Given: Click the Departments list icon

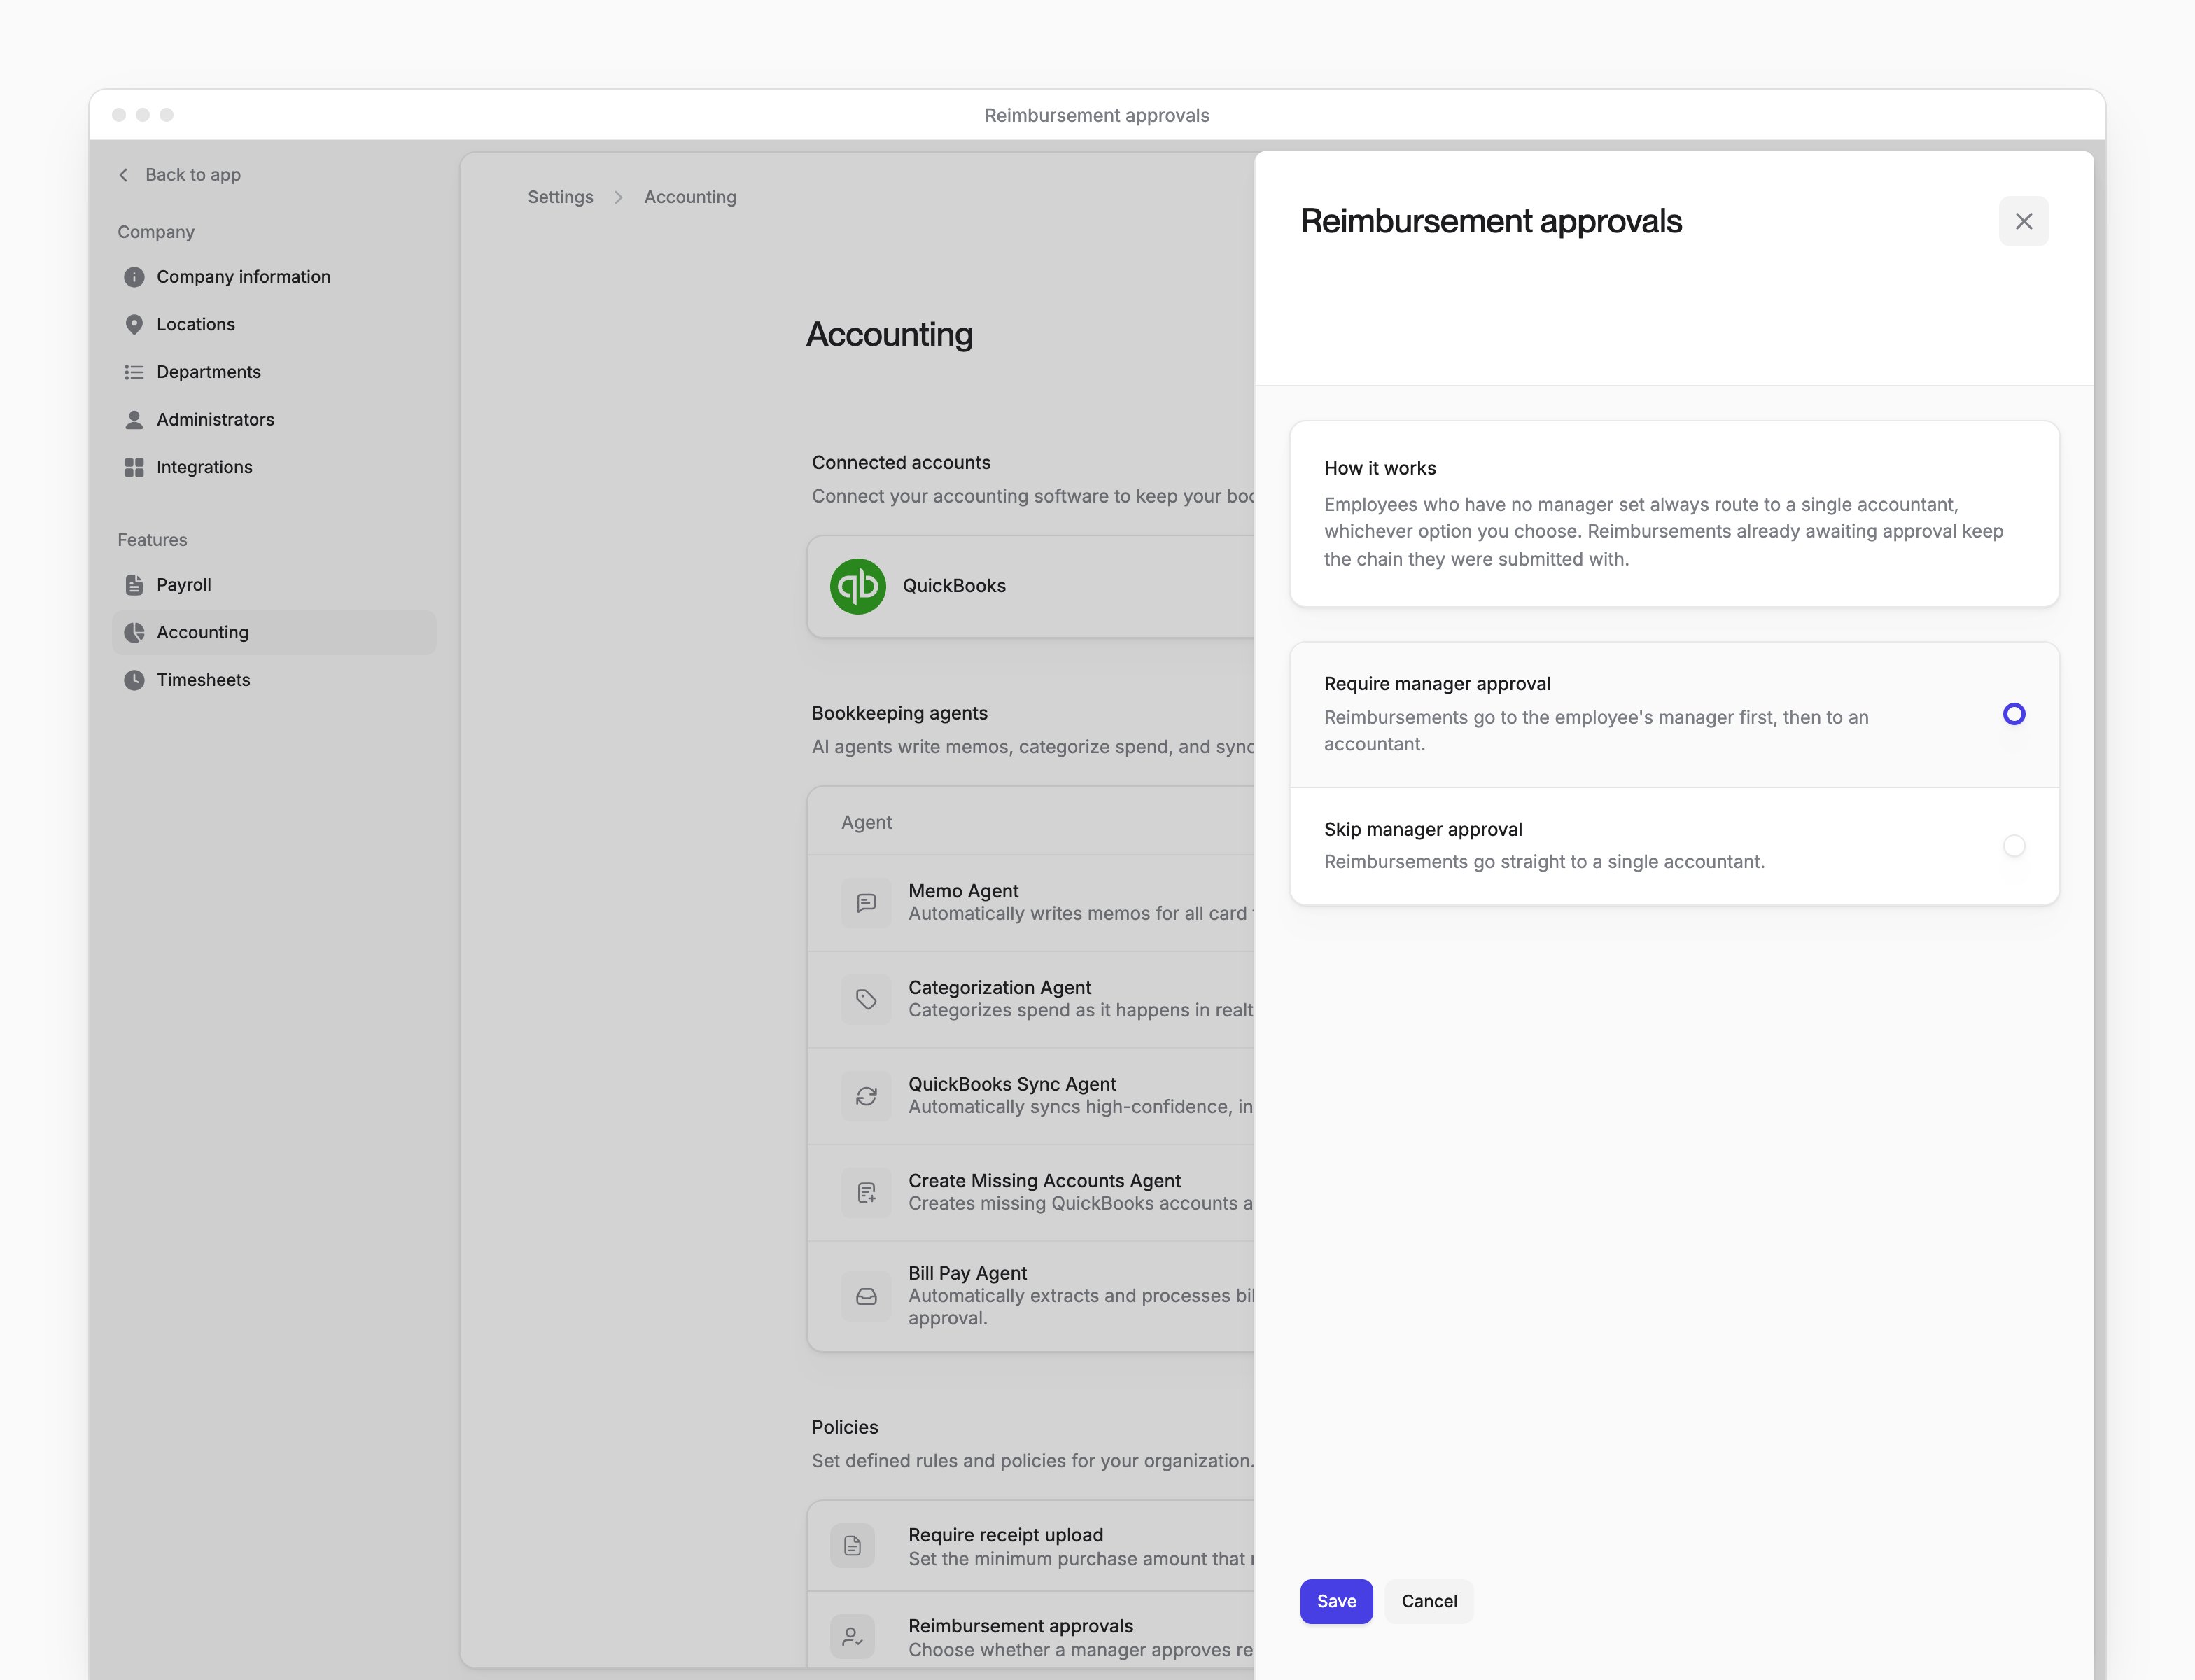Looking at the screenshot, I should pos(134,372).
